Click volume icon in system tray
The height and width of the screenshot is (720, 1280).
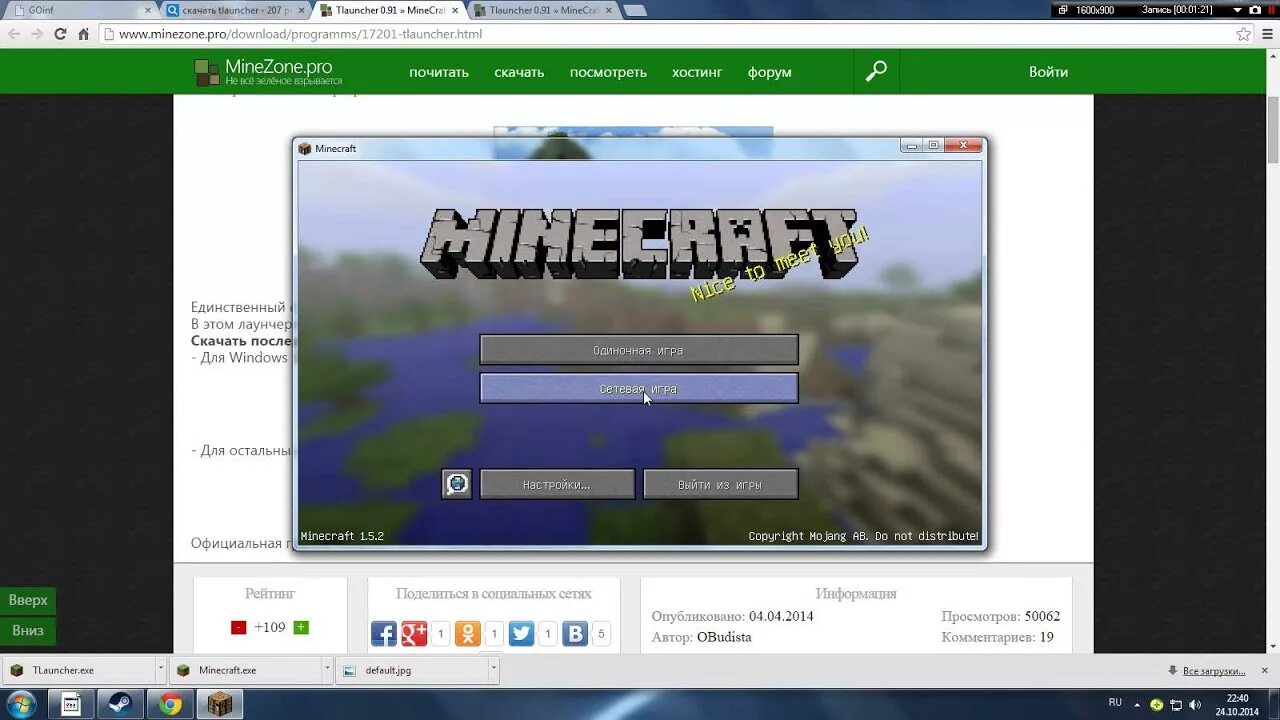tap(1194, 704)
